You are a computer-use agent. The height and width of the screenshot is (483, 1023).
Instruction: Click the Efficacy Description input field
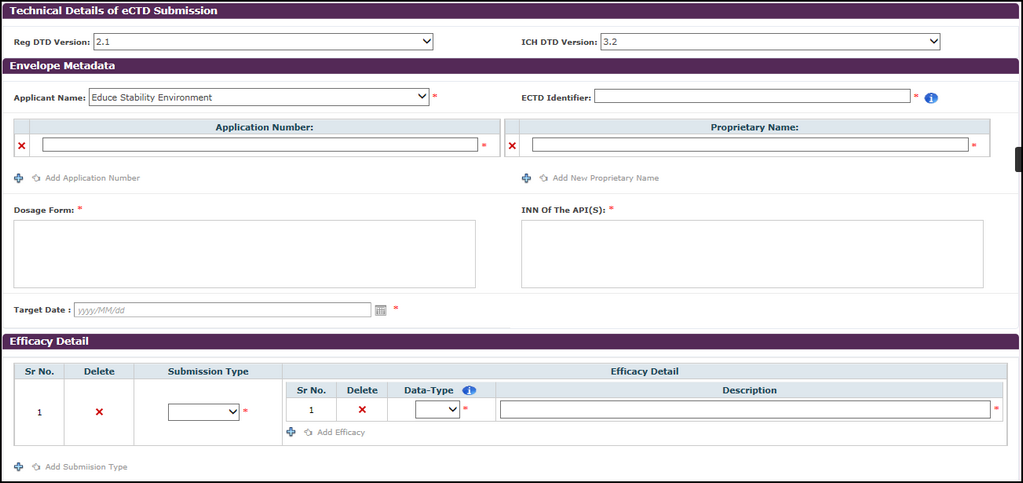(745, 409)
